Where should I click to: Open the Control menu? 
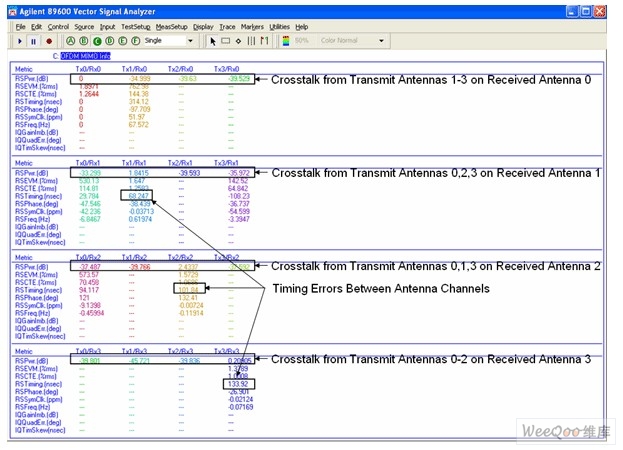58,27
